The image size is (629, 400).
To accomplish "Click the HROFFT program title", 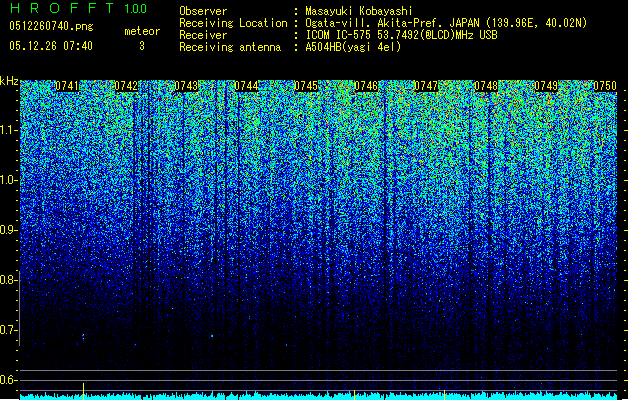I will coord(62,8).
